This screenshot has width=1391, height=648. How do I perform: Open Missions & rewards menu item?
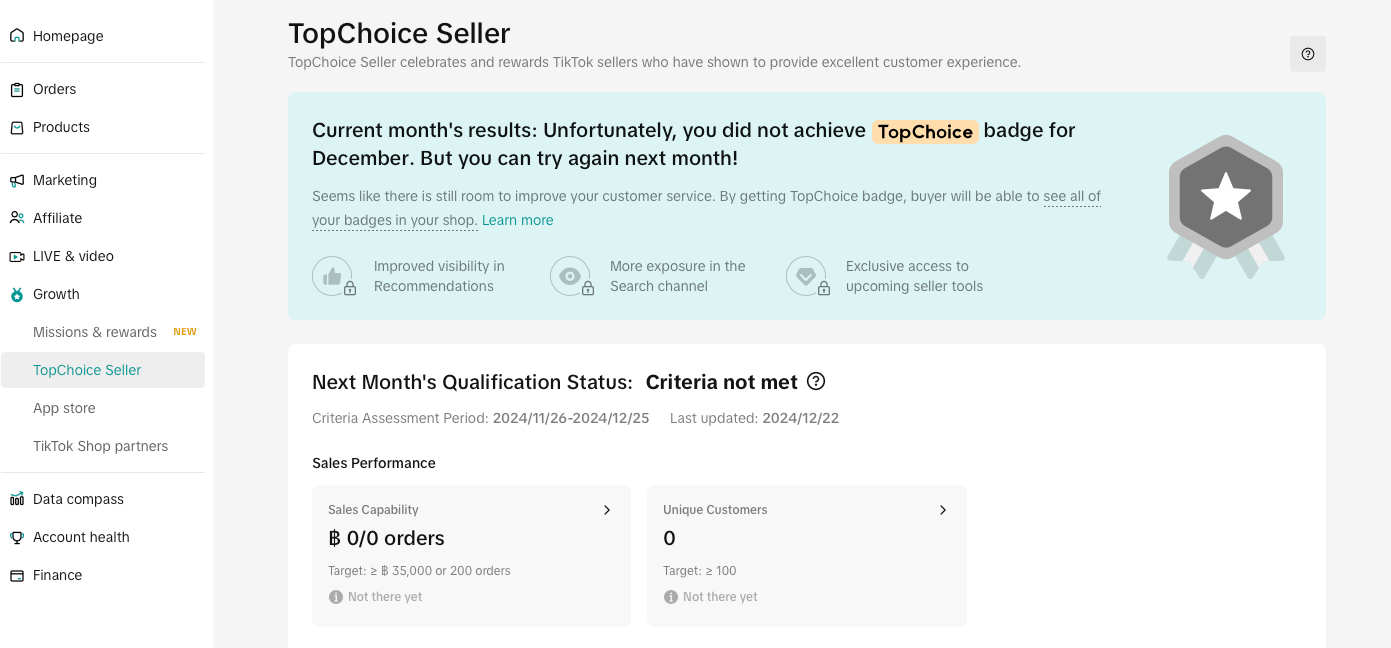(95, 332)
